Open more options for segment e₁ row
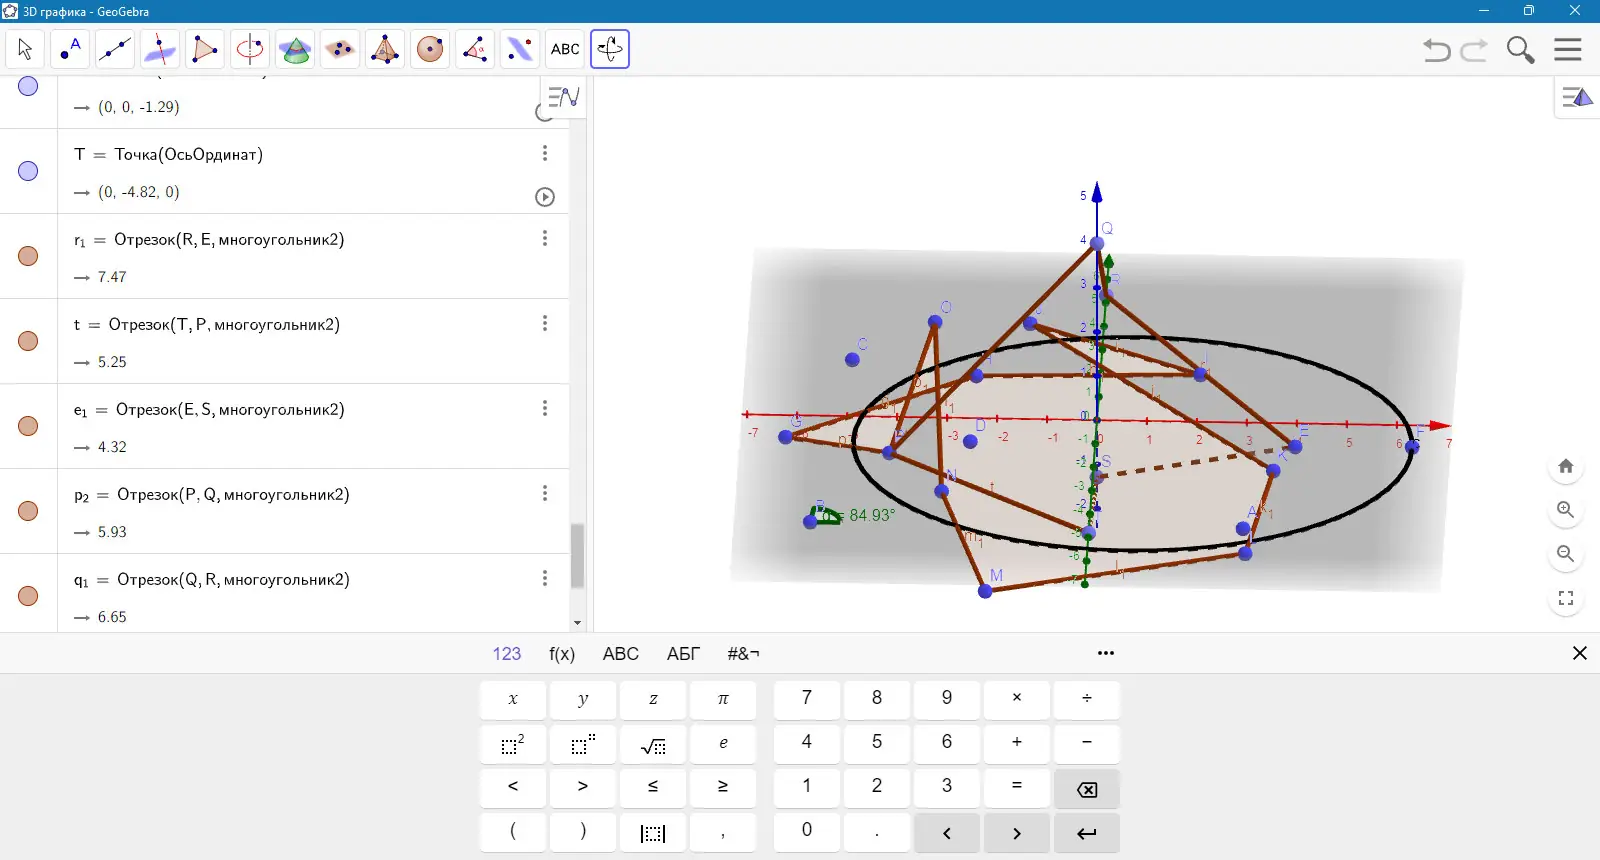This screenshot has width=1600, height=860. 545,408
